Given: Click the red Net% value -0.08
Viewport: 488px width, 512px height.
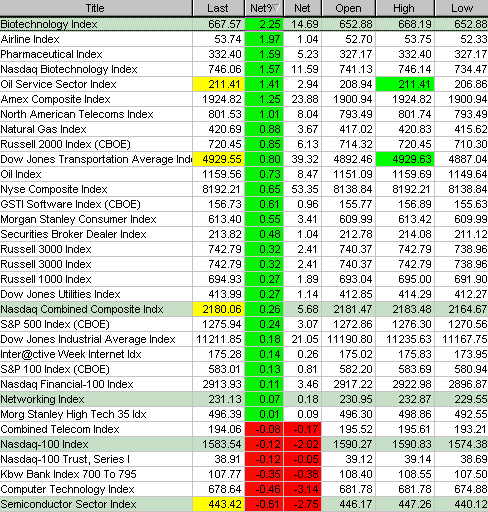Looking at the screenshot, I should (264, 429).
